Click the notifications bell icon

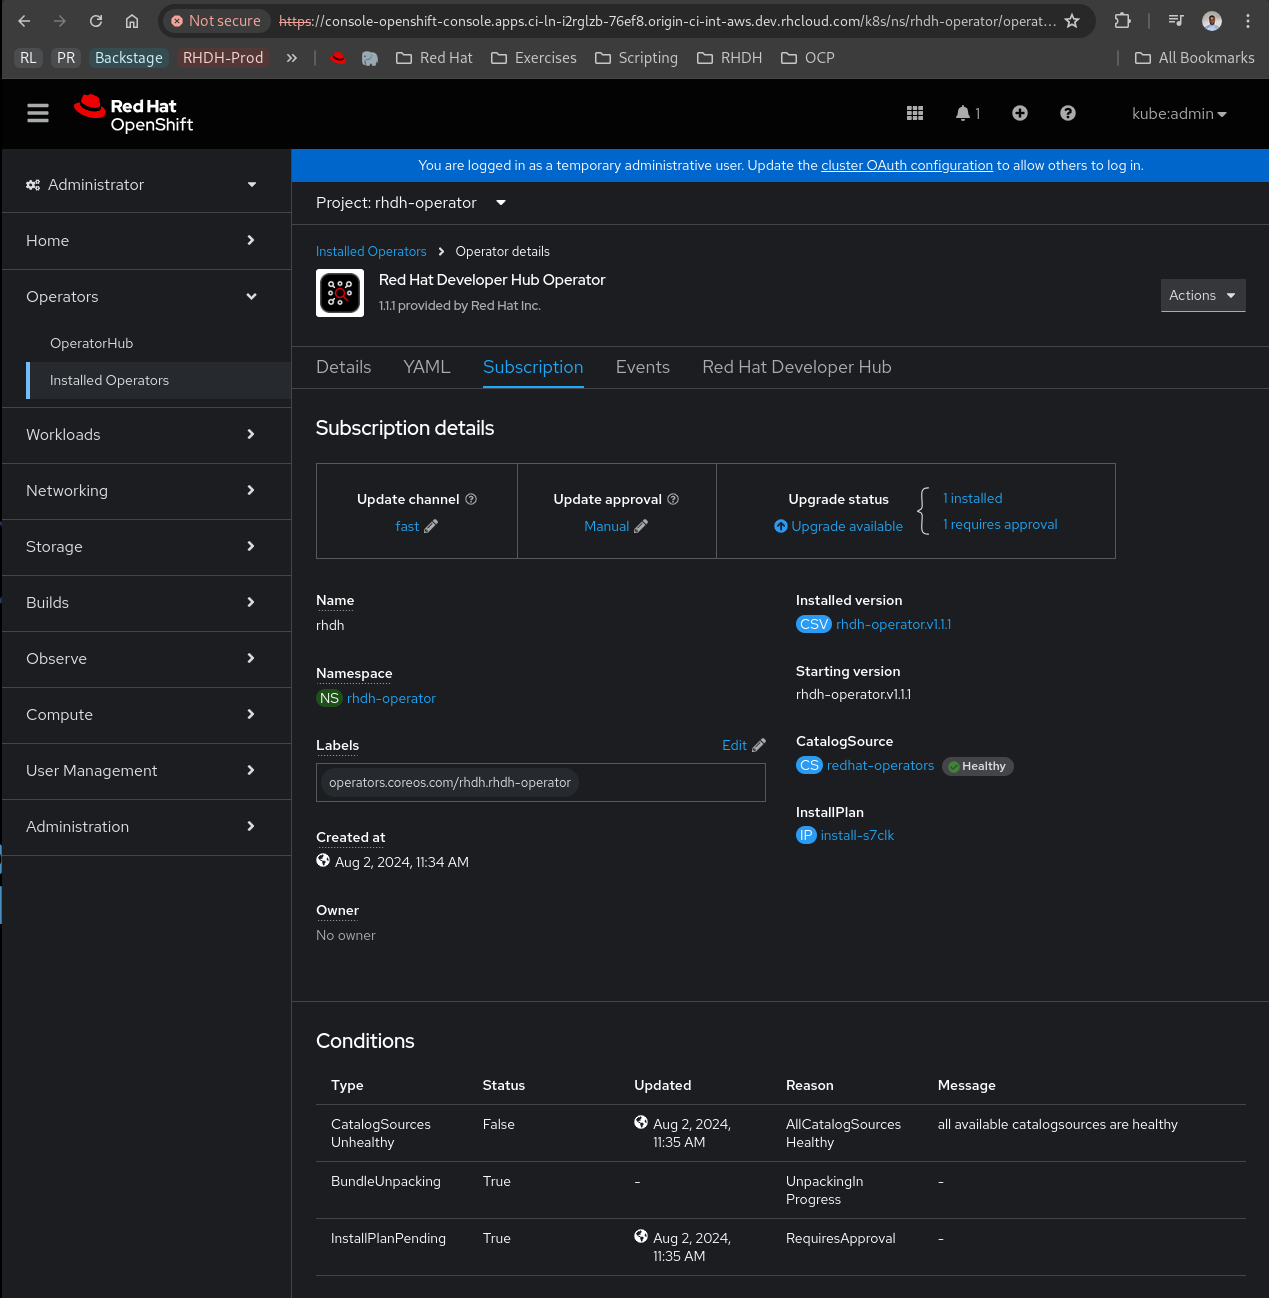963,113
